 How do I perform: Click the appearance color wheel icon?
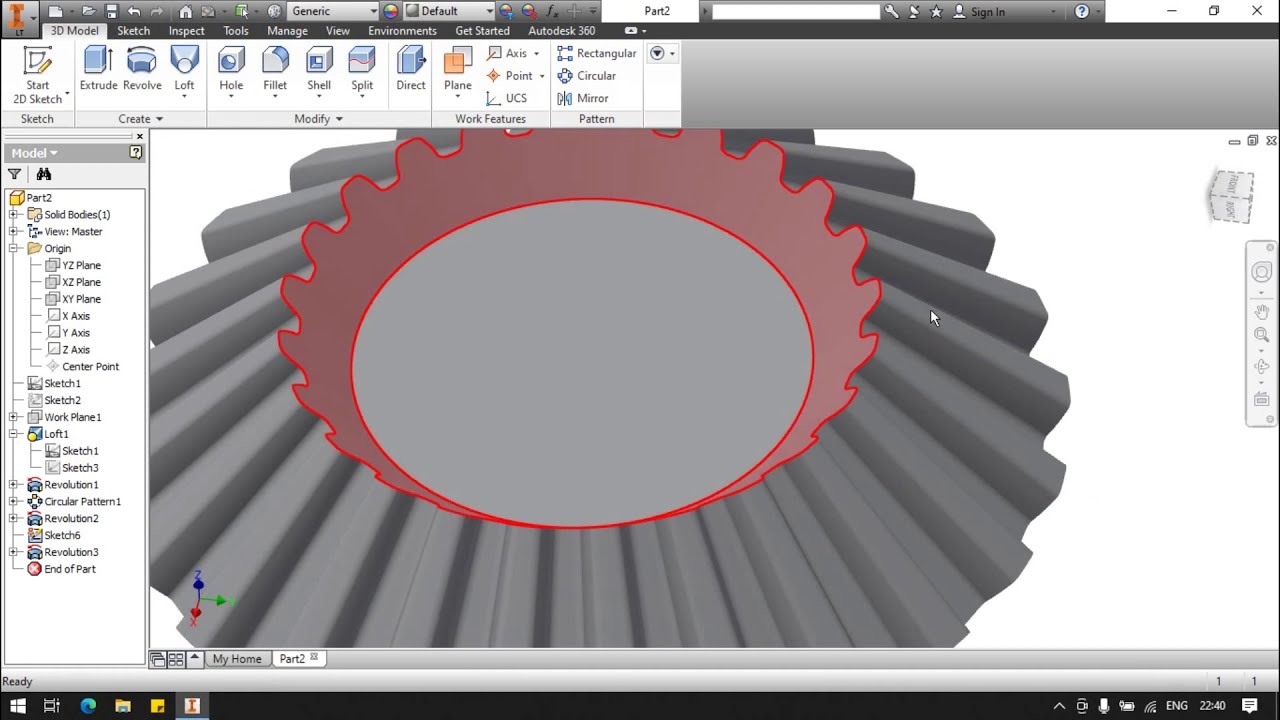click(x=391, y=11)
